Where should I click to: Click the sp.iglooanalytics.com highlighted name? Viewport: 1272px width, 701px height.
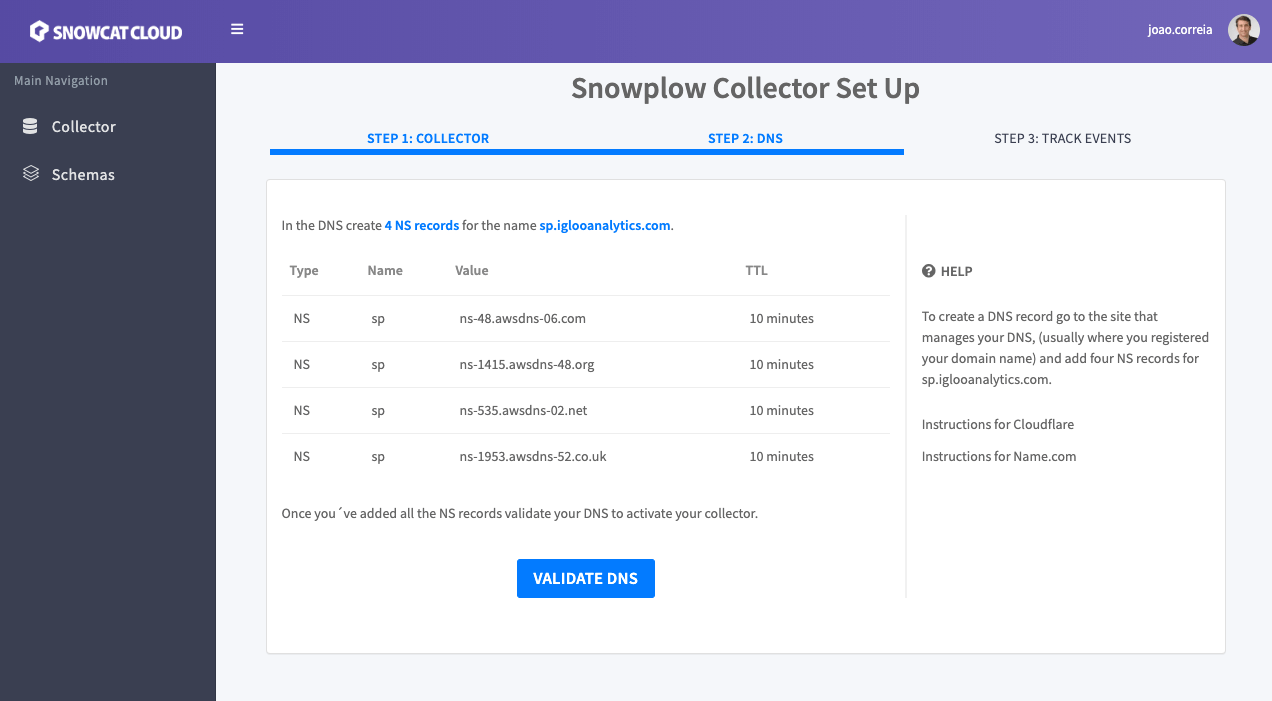pos(605,225)
